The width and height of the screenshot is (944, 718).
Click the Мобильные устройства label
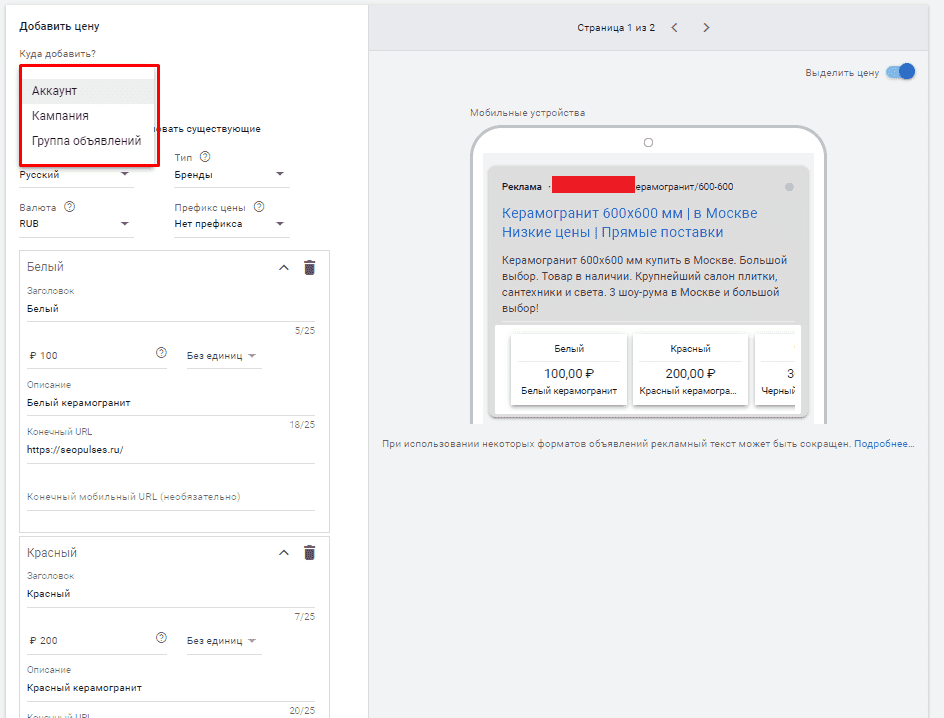527,113
